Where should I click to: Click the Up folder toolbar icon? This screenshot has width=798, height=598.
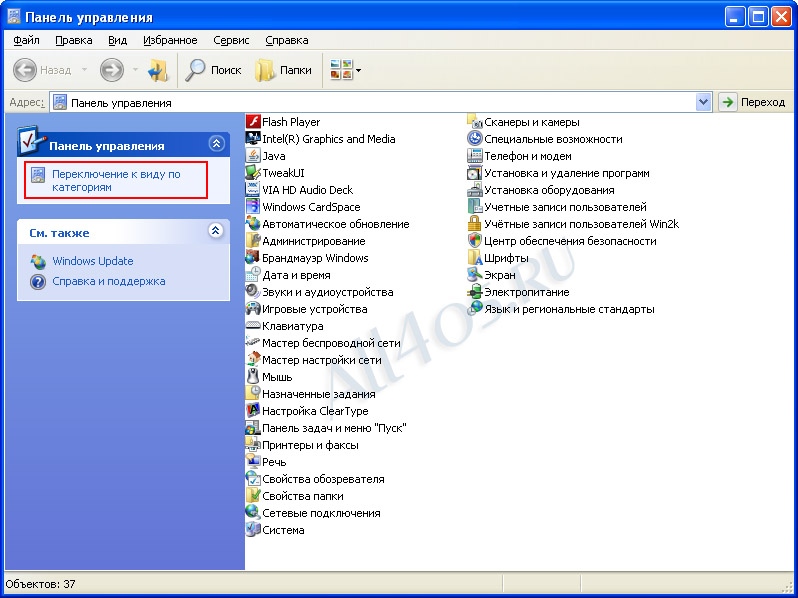(158, 70)
